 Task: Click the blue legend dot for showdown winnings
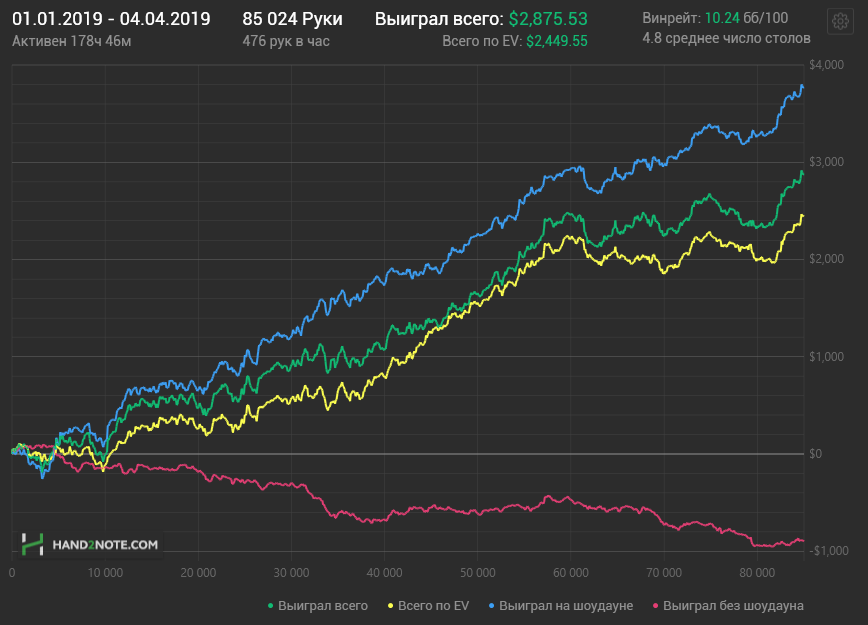pos(492,606)
